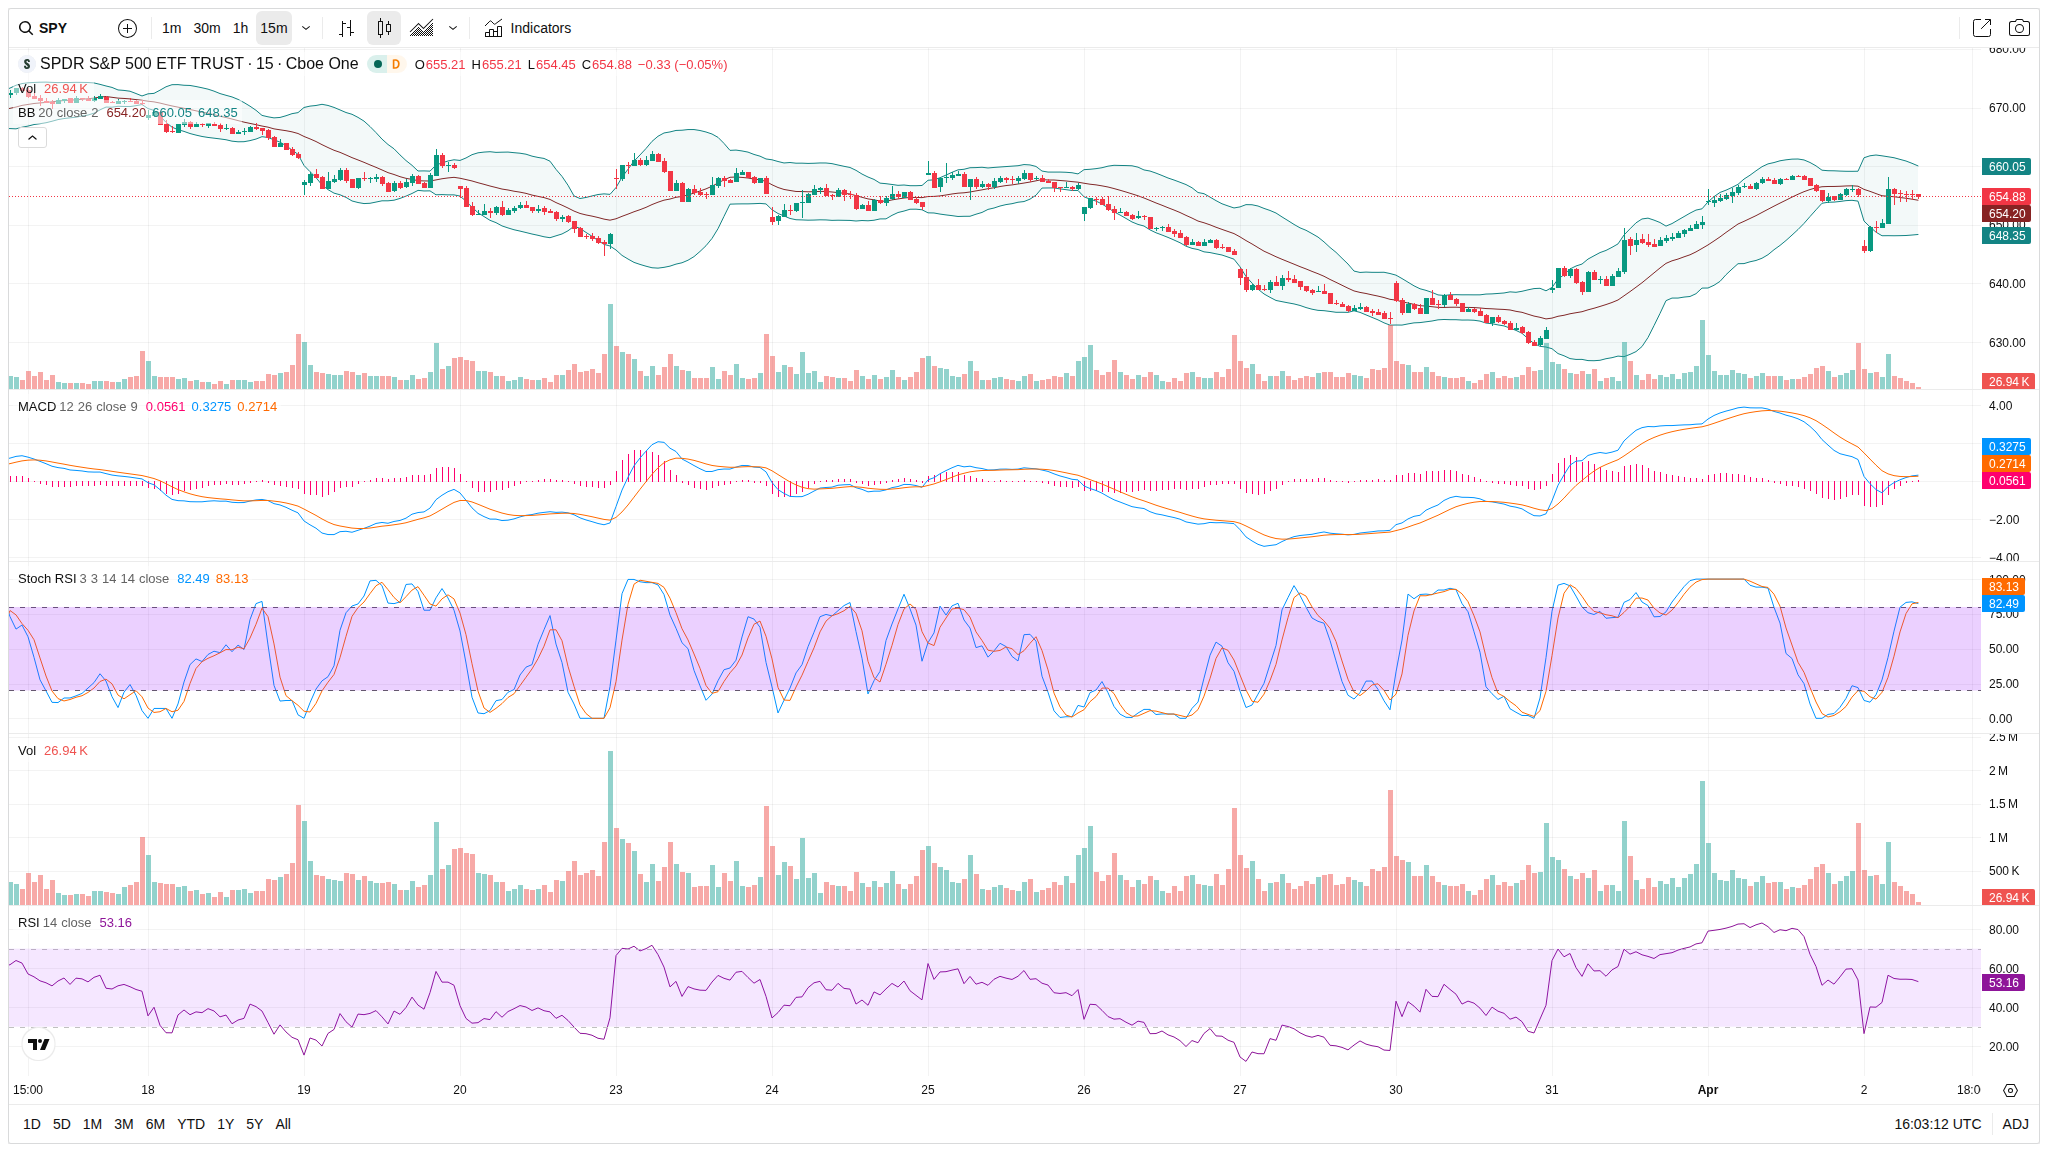Screen dimensions: 2048x1152
Task: Toggle the orange D data badge
Action: point(396,64)
